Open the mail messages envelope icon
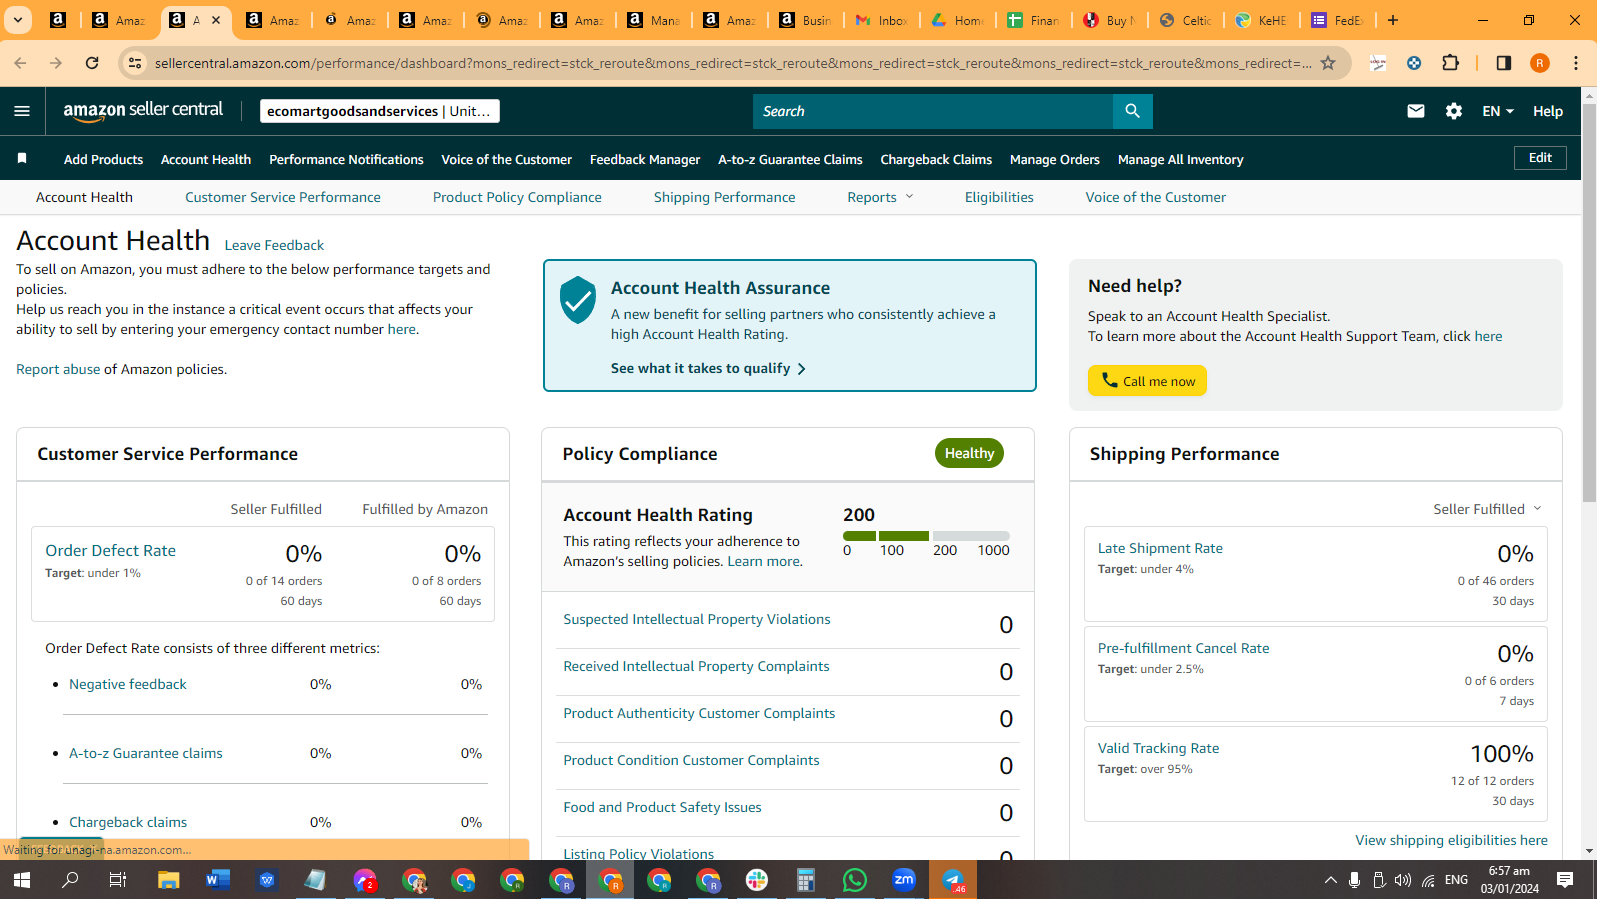Screen dimensions: 1597x899 point(1416,111)
